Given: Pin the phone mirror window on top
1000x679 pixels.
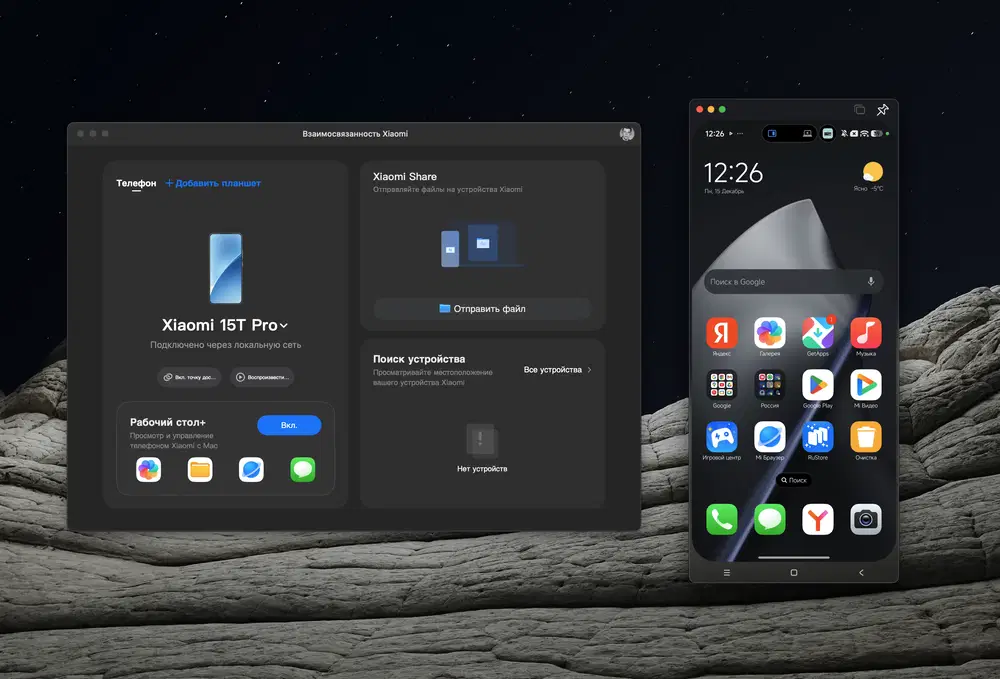Looking at the screenshot, I should [883, 110].
